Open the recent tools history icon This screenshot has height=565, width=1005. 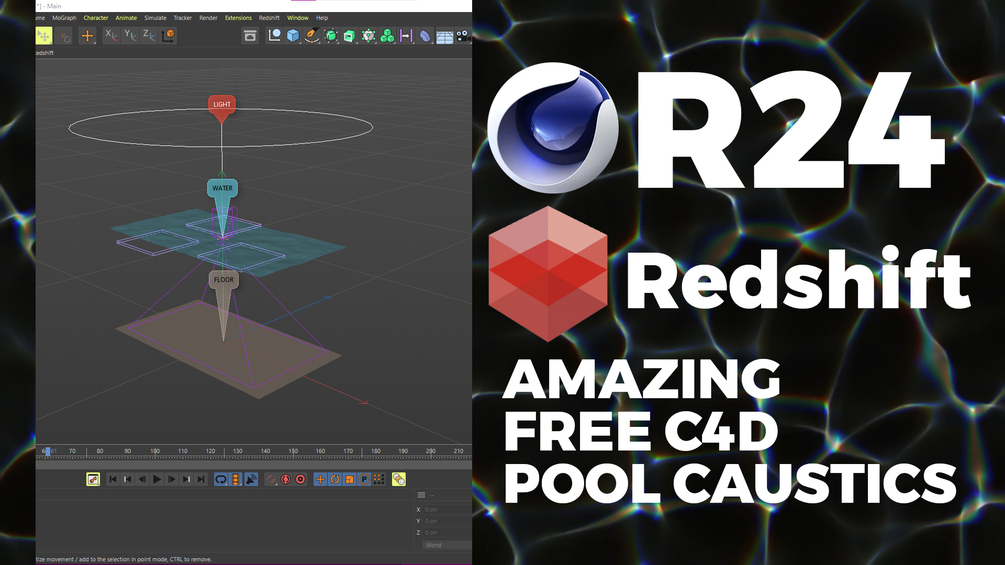tap(63, 35)
